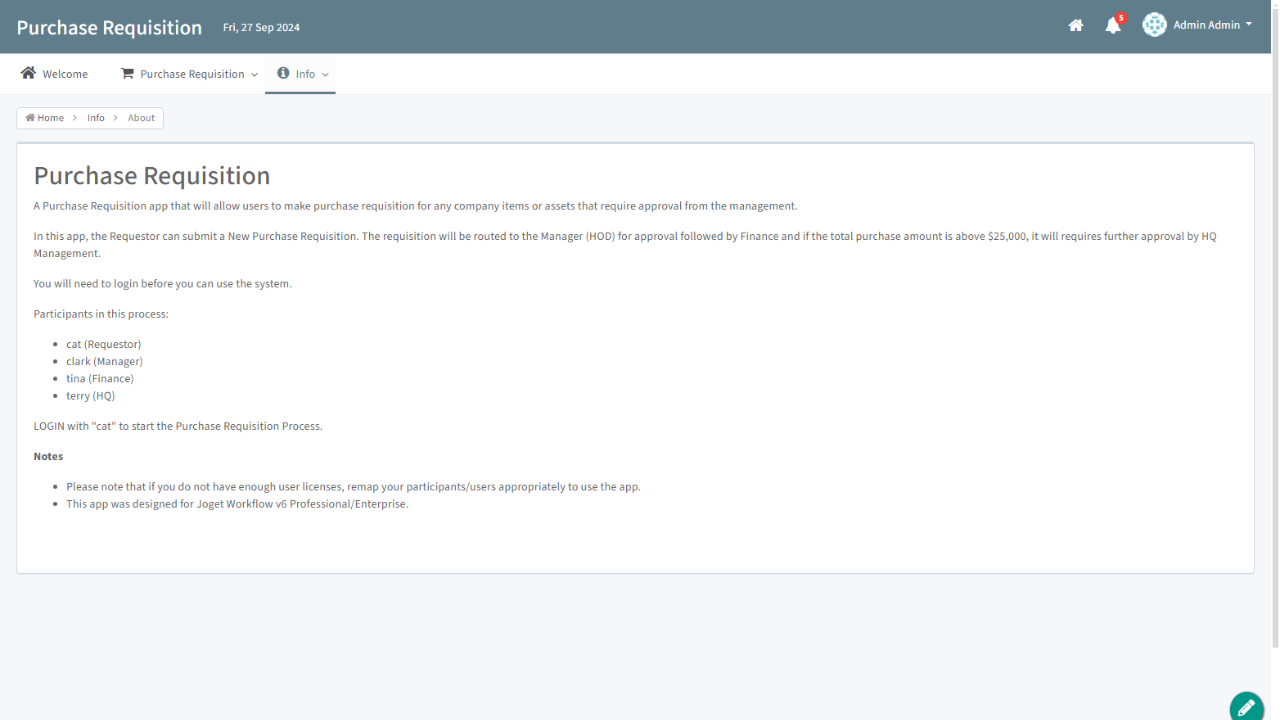The width and height of the screenshot is (1280, 720).
Task: Click the About breadcrumb item
Action: point(141,118)
